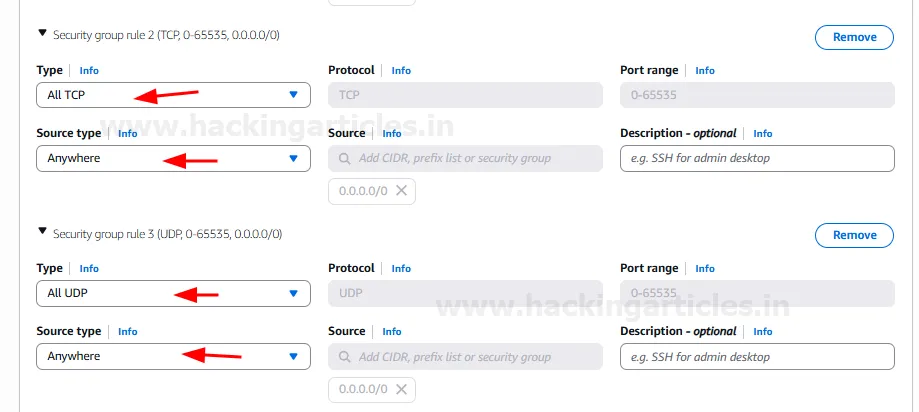This screenshot has width=919, height=412.
Task: Open Info link beside rule 3 Source type
Action: coord(128,331)
